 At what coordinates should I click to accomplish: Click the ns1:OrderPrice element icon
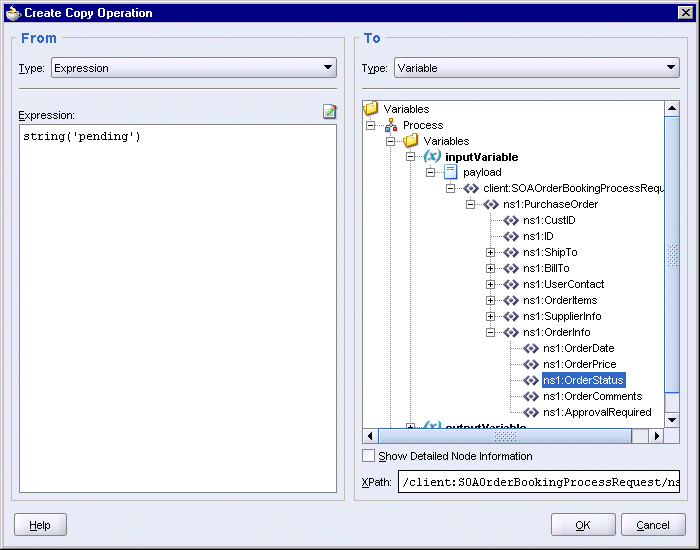(x=531, y=364)
